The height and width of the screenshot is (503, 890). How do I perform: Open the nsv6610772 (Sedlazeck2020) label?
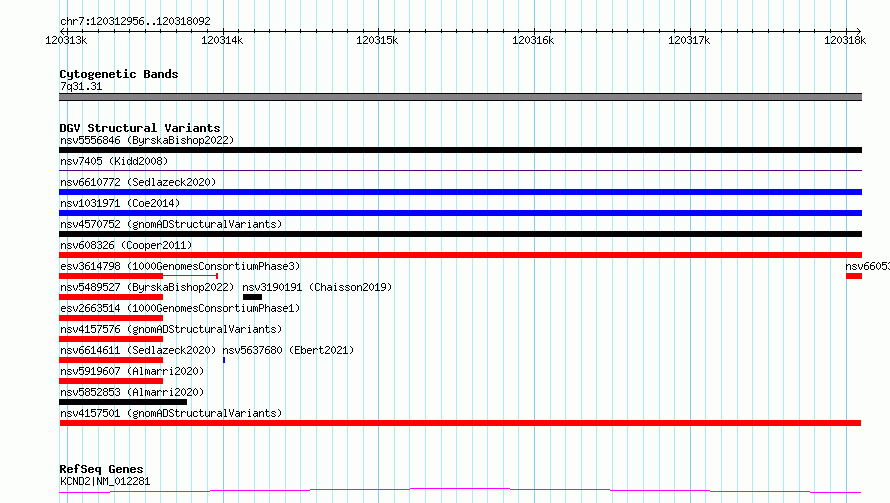pyautogui.click(x=138, y=182)
